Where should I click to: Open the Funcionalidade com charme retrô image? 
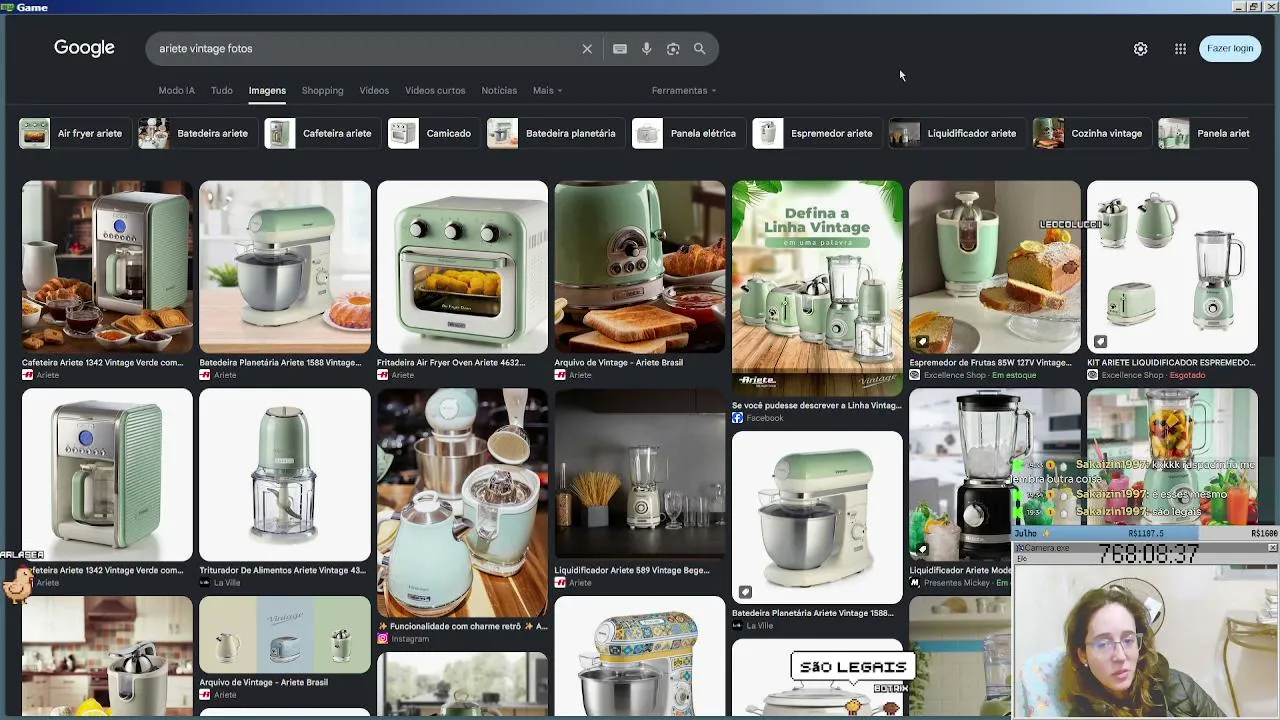coord(462,503)
